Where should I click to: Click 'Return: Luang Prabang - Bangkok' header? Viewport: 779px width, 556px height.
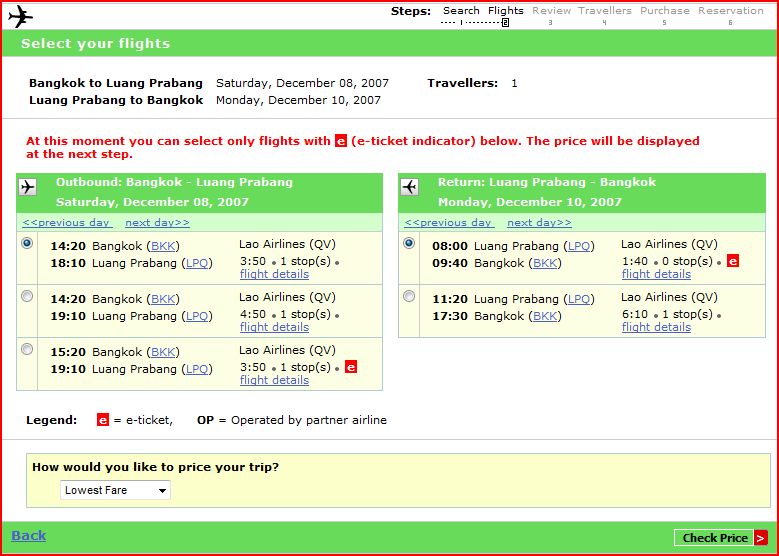click(547, 182)
